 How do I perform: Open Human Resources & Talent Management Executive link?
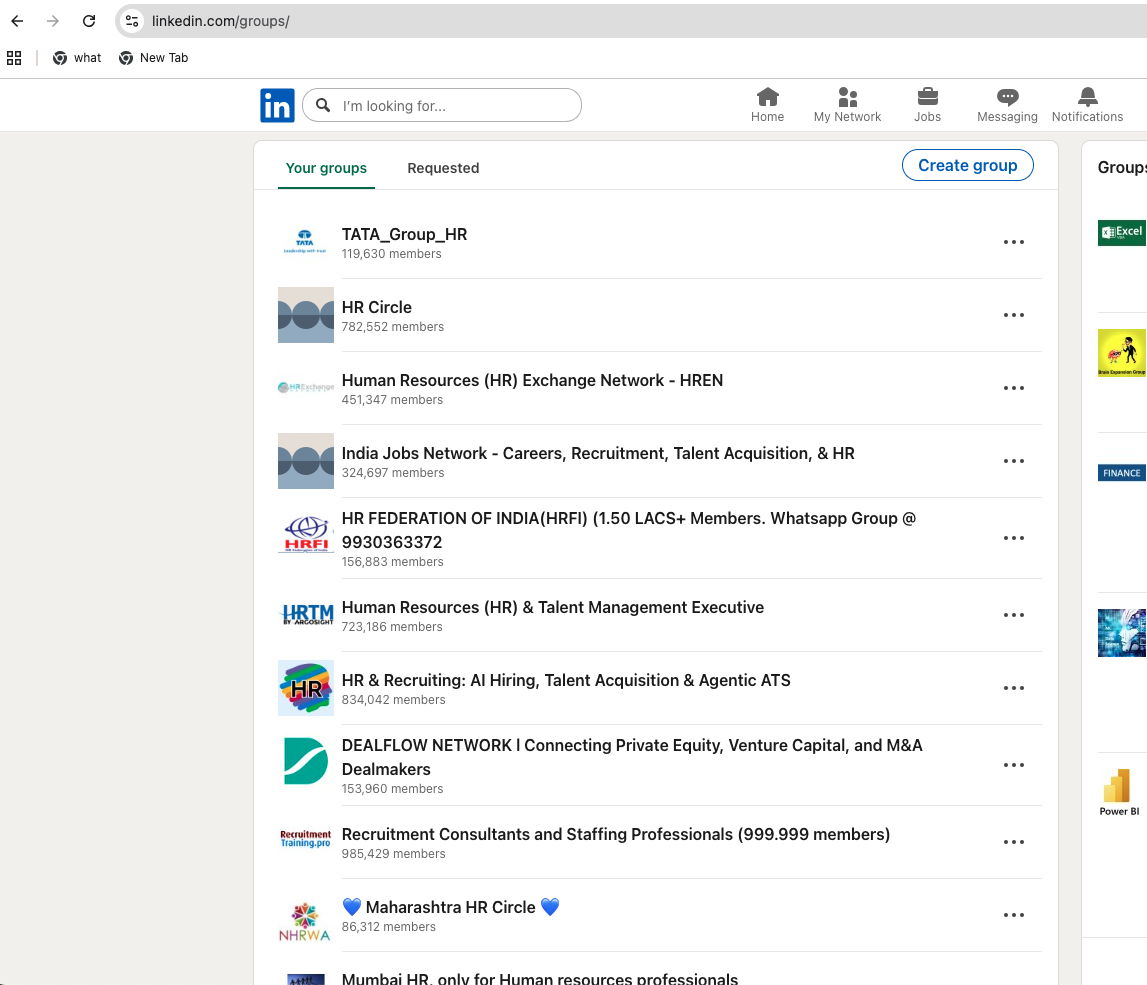point(552,608)
